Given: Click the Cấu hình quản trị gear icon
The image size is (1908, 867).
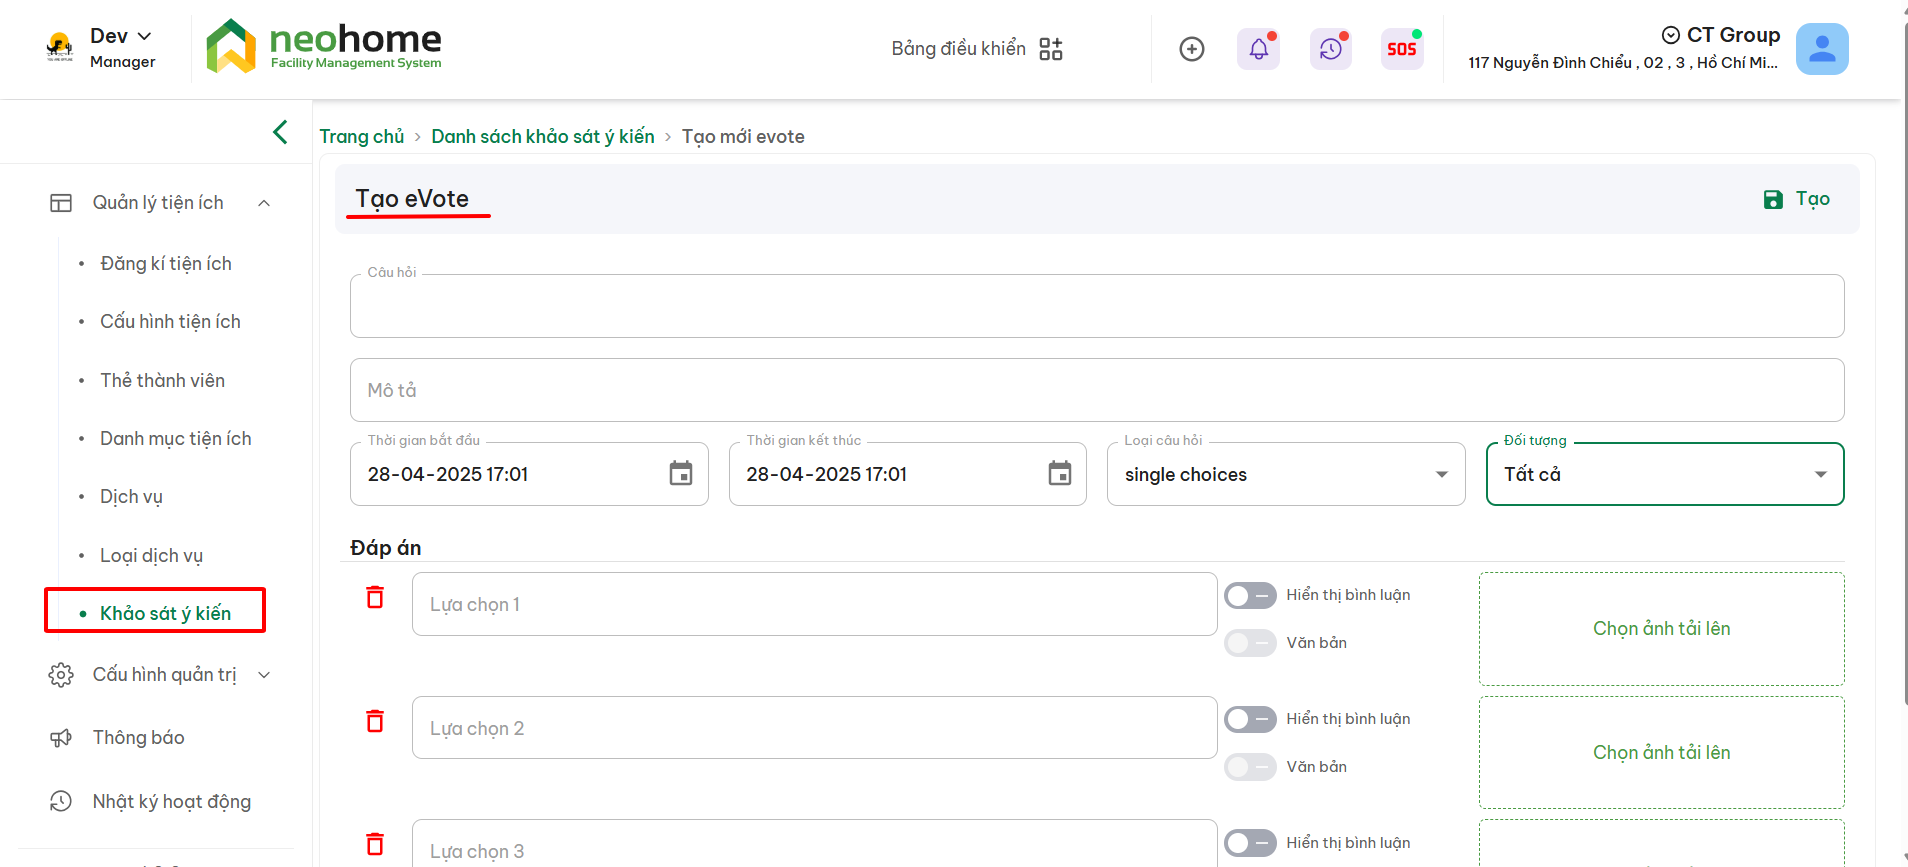Looking at the screenshot, I should pos(61,675).
